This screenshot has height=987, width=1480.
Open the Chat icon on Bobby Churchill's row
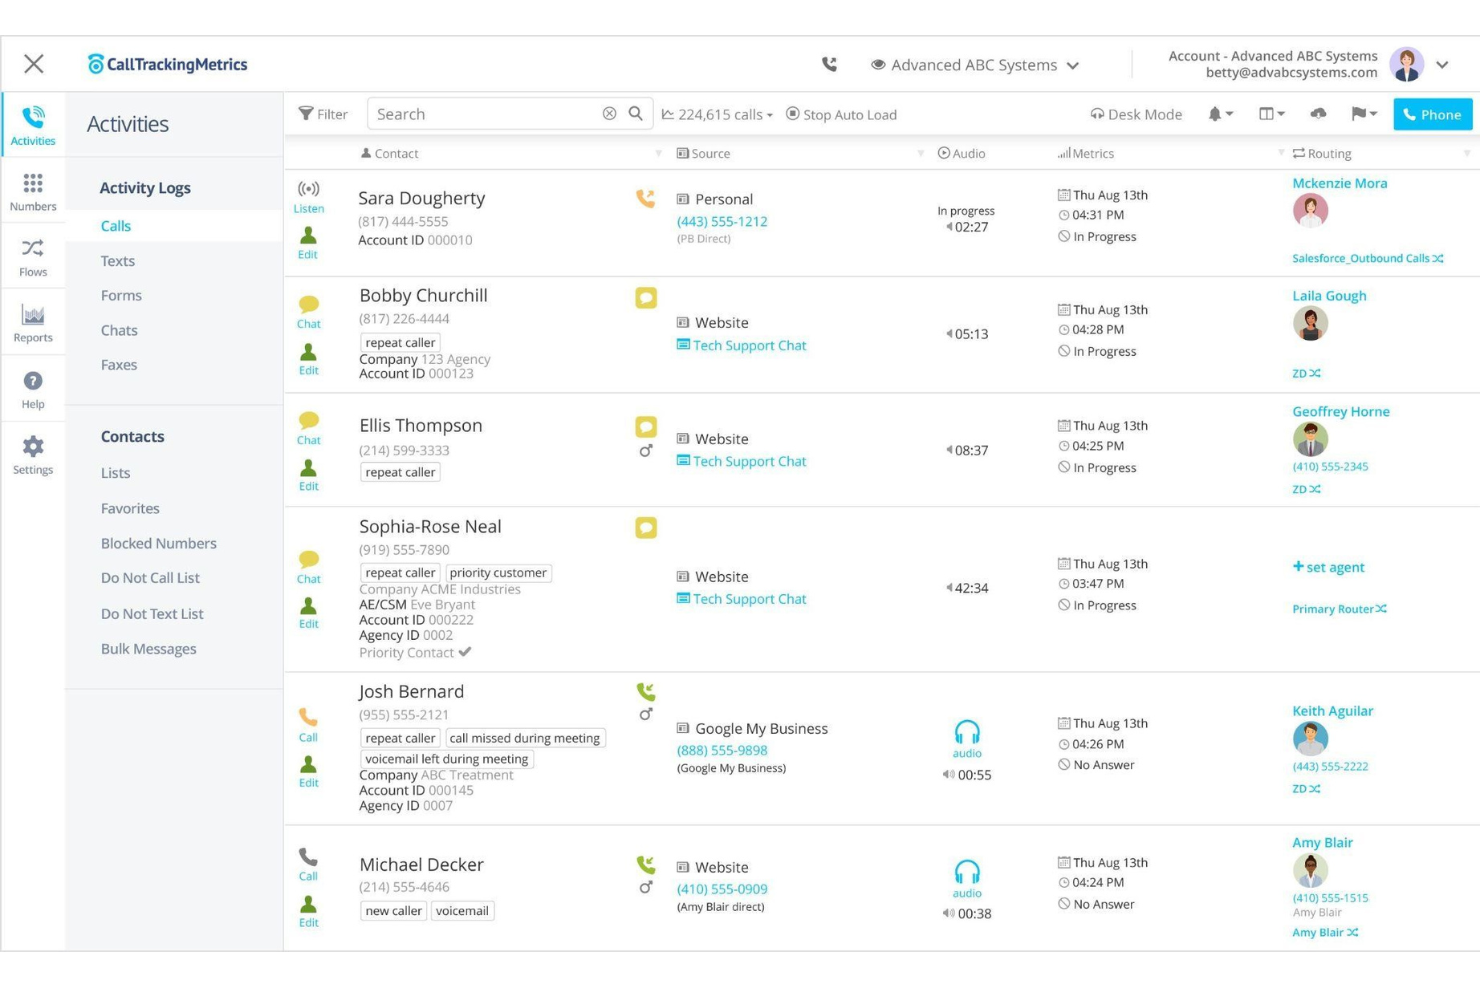coord(309,306)
